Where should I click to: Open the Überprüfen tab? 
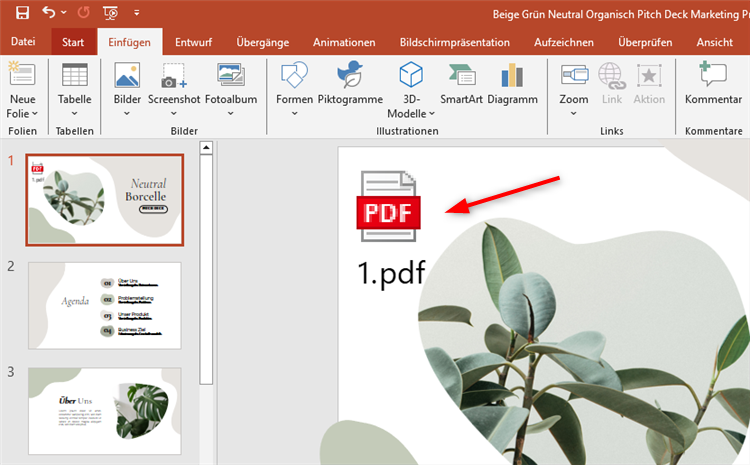[x=645, y=42]
